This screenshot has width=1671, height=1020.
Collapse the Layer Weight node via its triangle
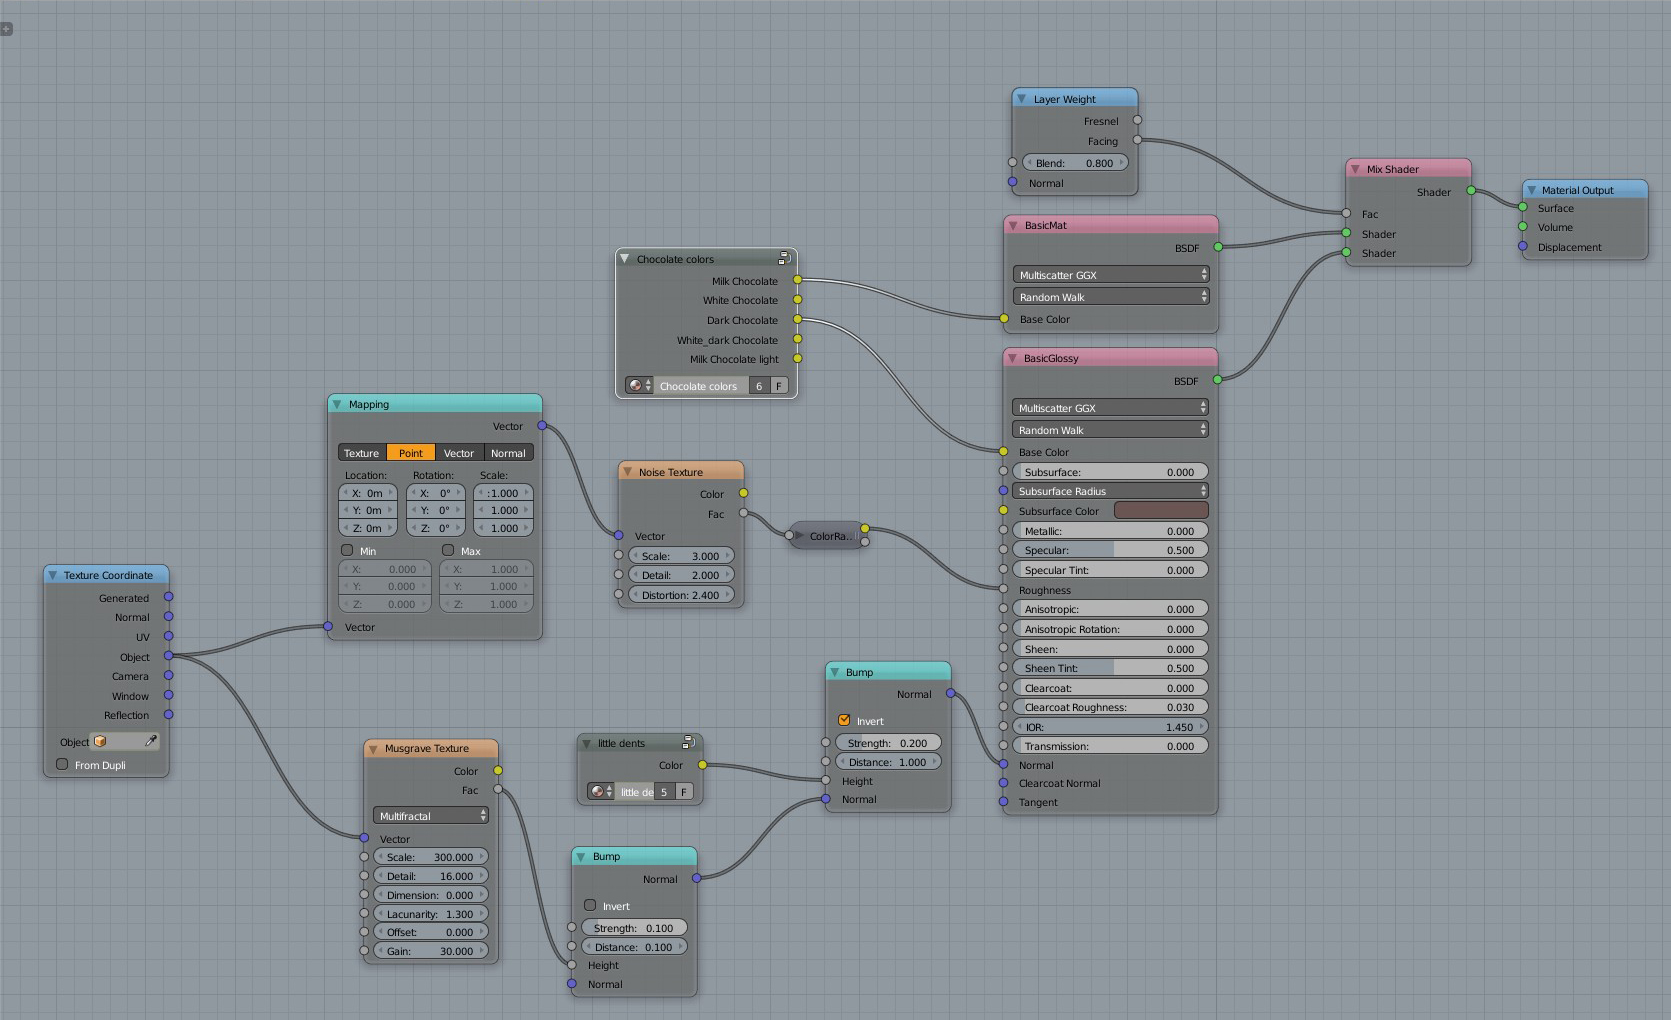click(1021, 99)
